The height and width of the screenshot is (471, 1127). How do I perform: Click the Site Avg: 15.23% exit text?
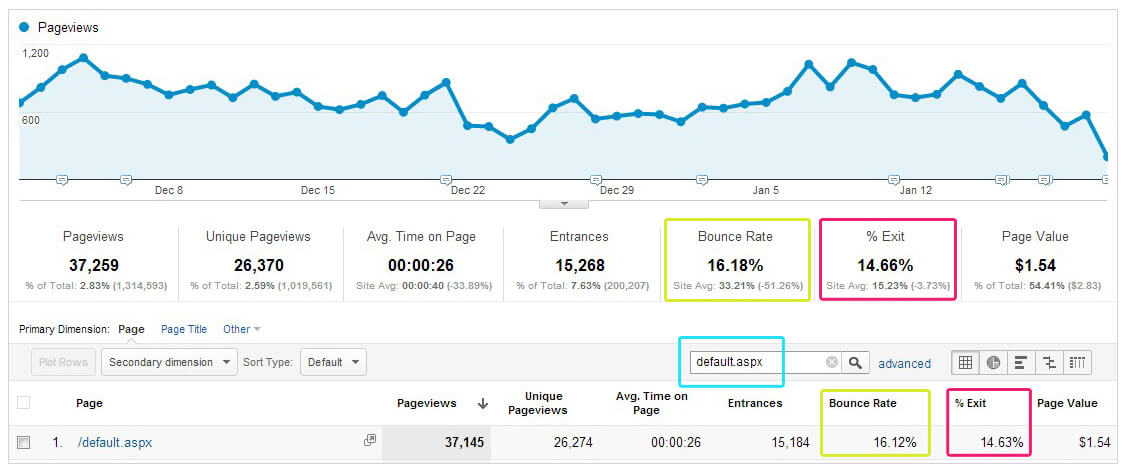(888, 285)
